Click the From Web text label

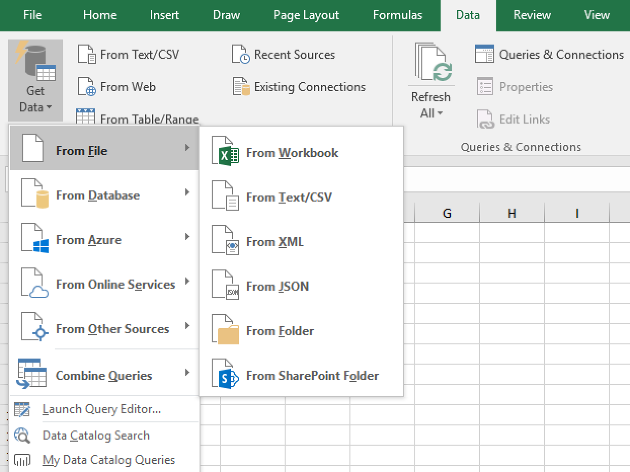128,87
